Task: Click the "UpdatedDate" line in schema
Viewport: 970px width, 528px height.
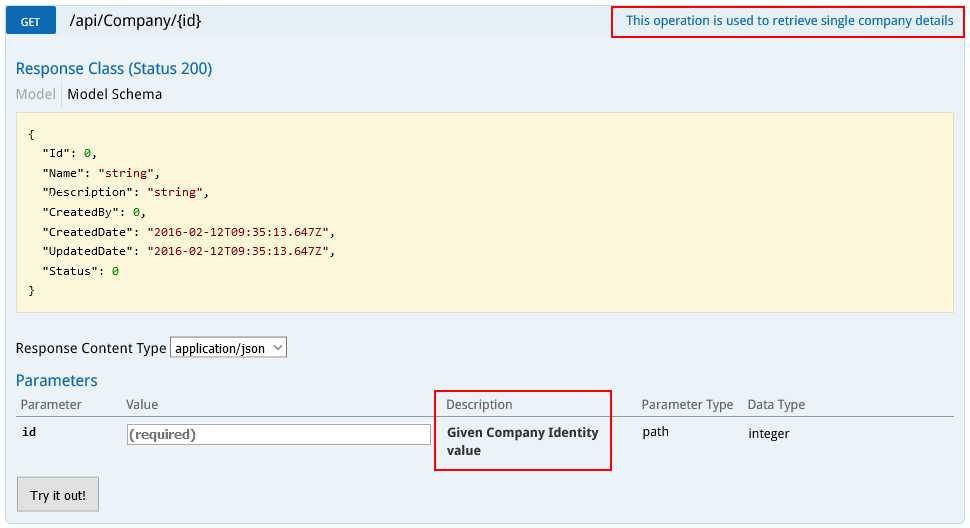Action: tap(189, 251)
